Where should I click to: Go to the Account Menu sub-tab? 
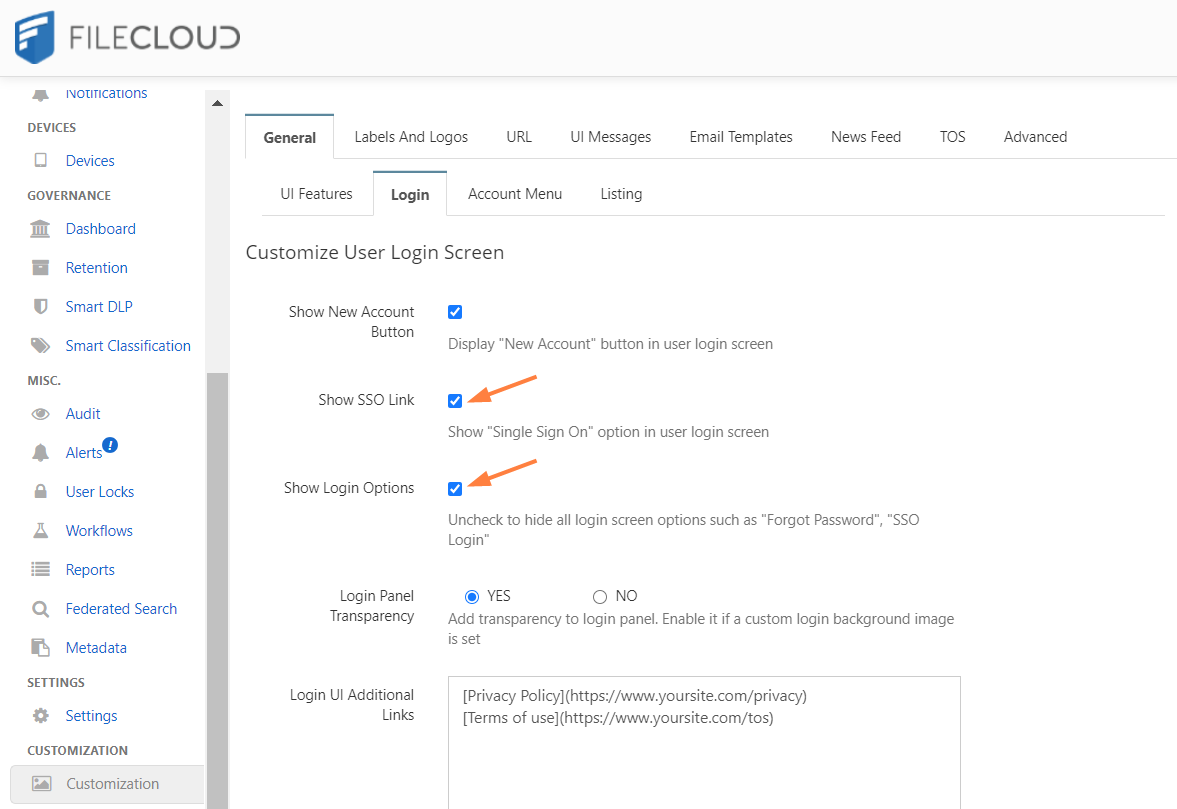[515, 194]
